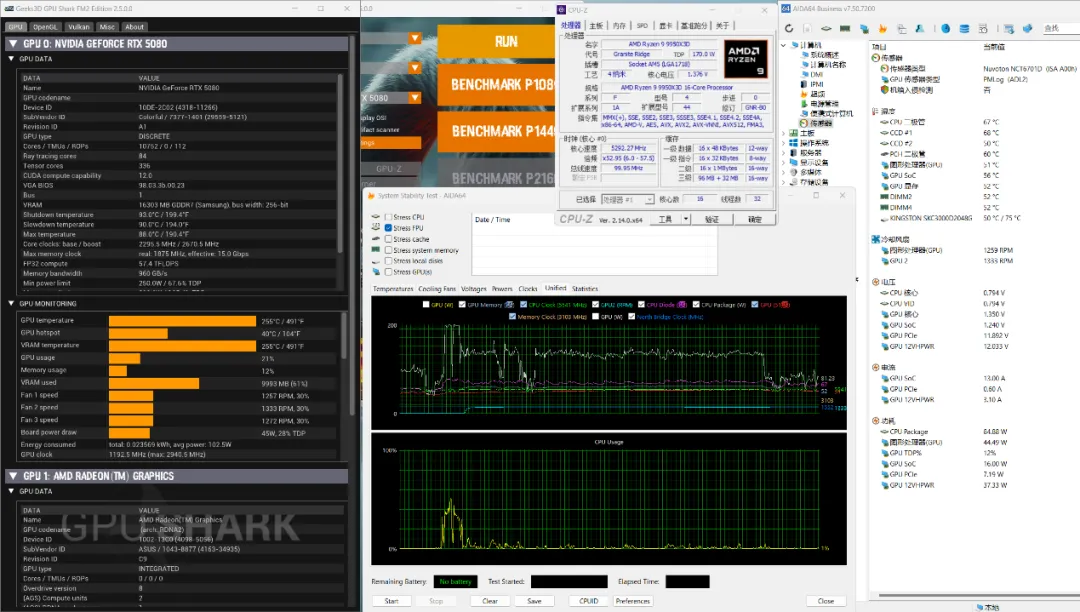The width and height of the screenshot is (1080, 612).
Task: Enable the Stress CPU checkbox
Action: click(388, 217)
